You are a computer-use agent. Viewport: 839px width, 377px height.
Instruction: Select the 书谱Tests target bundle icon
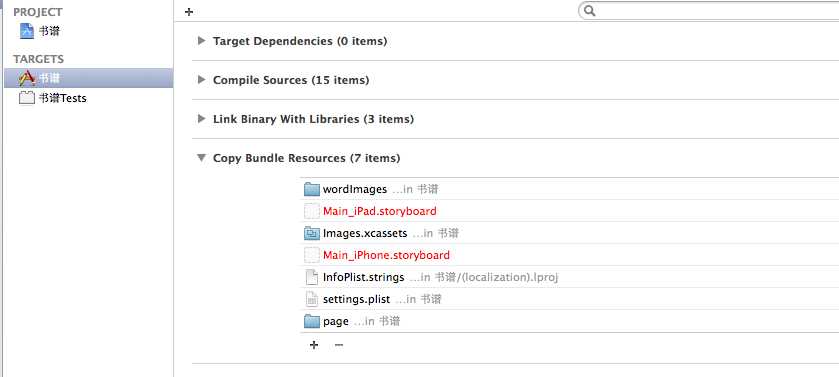pos(27,98)
